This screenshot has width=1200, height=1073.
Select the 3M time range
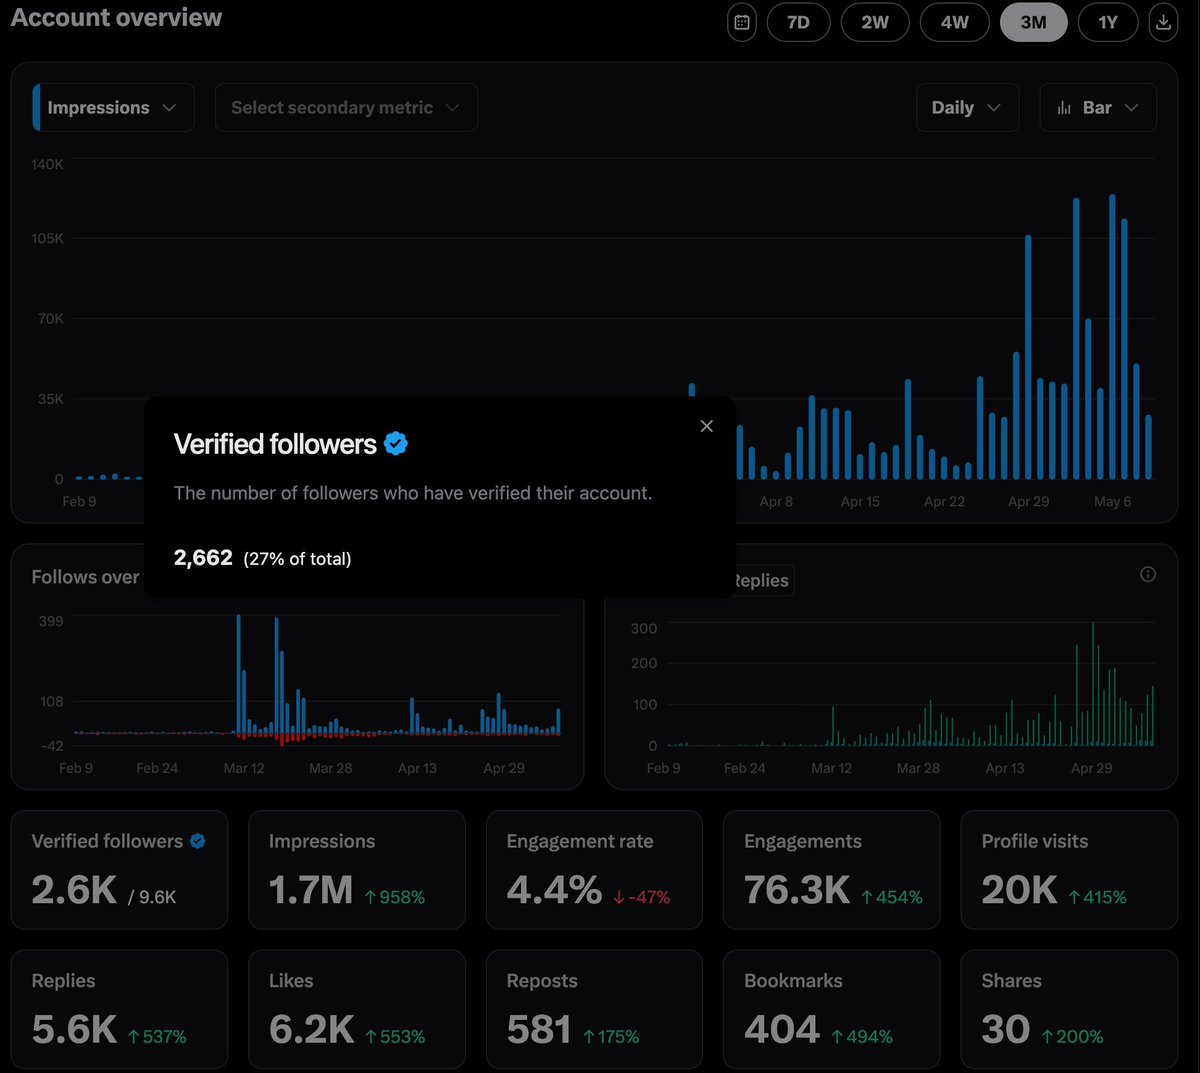click(x=1033, y=22)
